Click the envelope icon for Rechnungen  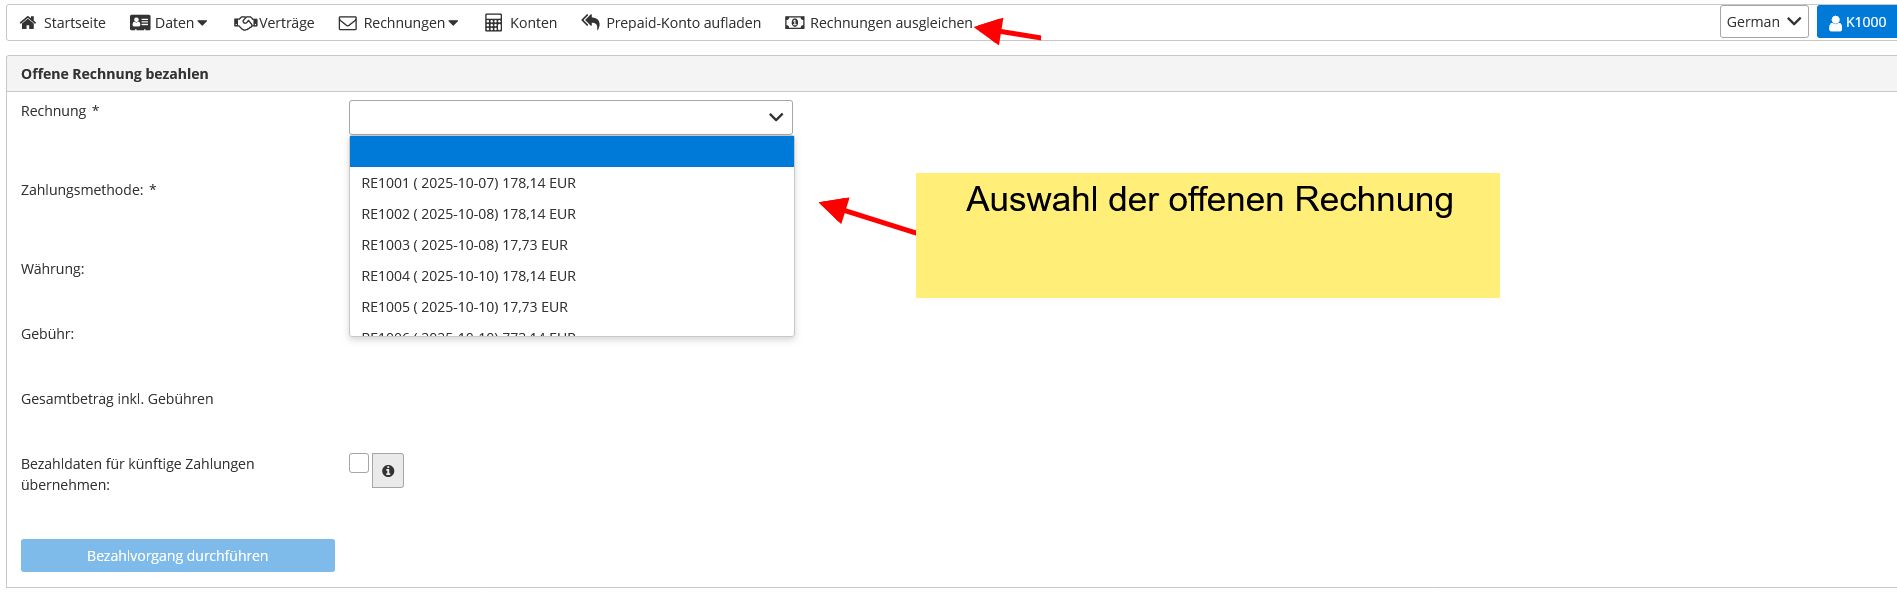pyautogui.click(x=348, y=23)
